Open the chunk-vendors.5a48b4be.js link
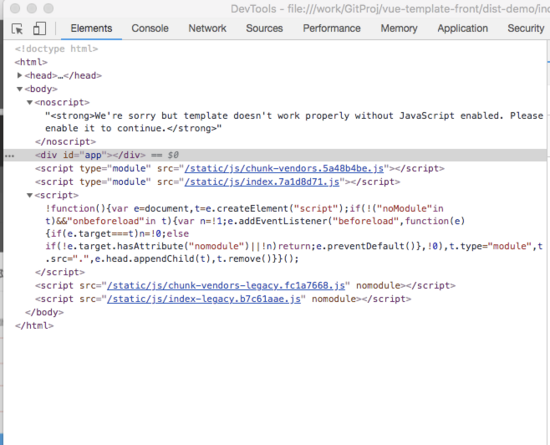The width and height of the screenshot is (550, 445). click(x=284, y=169)
